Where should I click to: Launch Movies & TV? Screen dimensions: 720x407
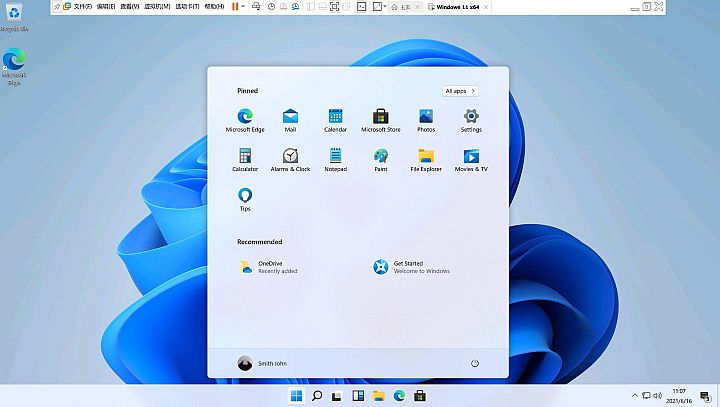click(x=471, y=160)
